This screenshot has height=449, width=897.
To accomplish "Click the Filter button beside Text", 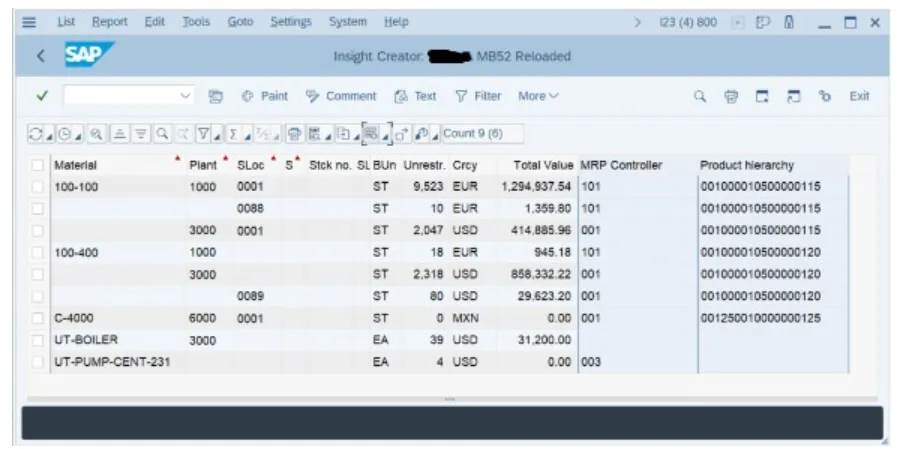I will (x=478, y=96).
